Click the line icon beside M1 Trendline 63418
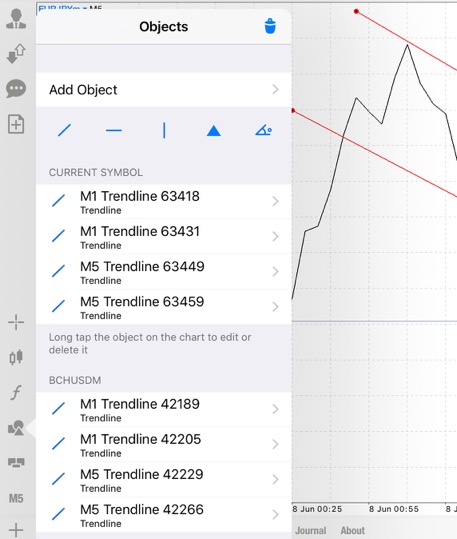Viewport: 457px width, 539px height. coord(58,201)
